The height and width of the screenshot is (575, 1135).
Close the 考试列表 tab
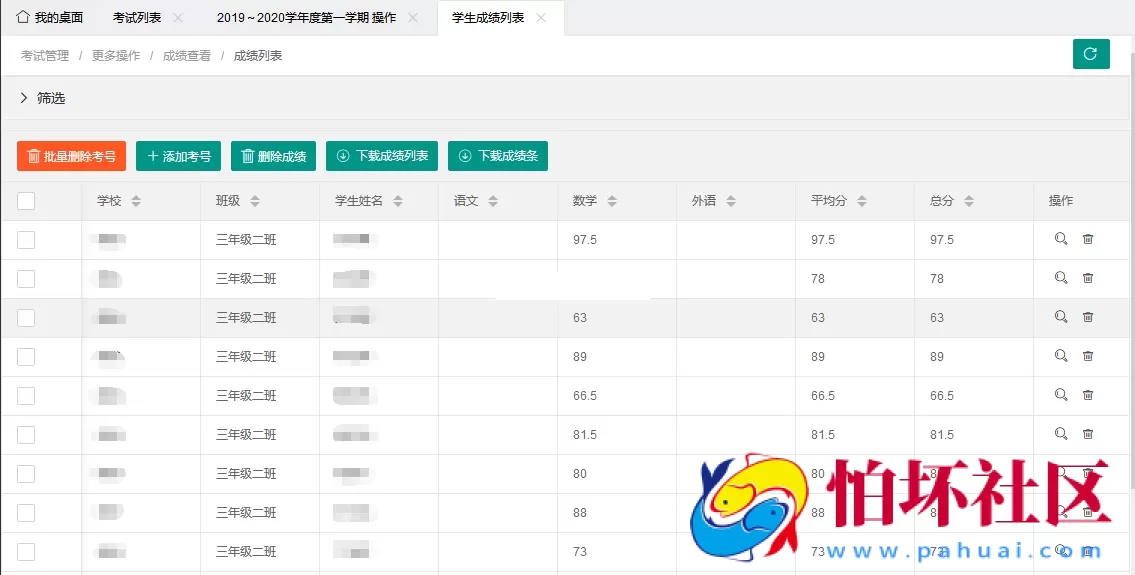178,17
